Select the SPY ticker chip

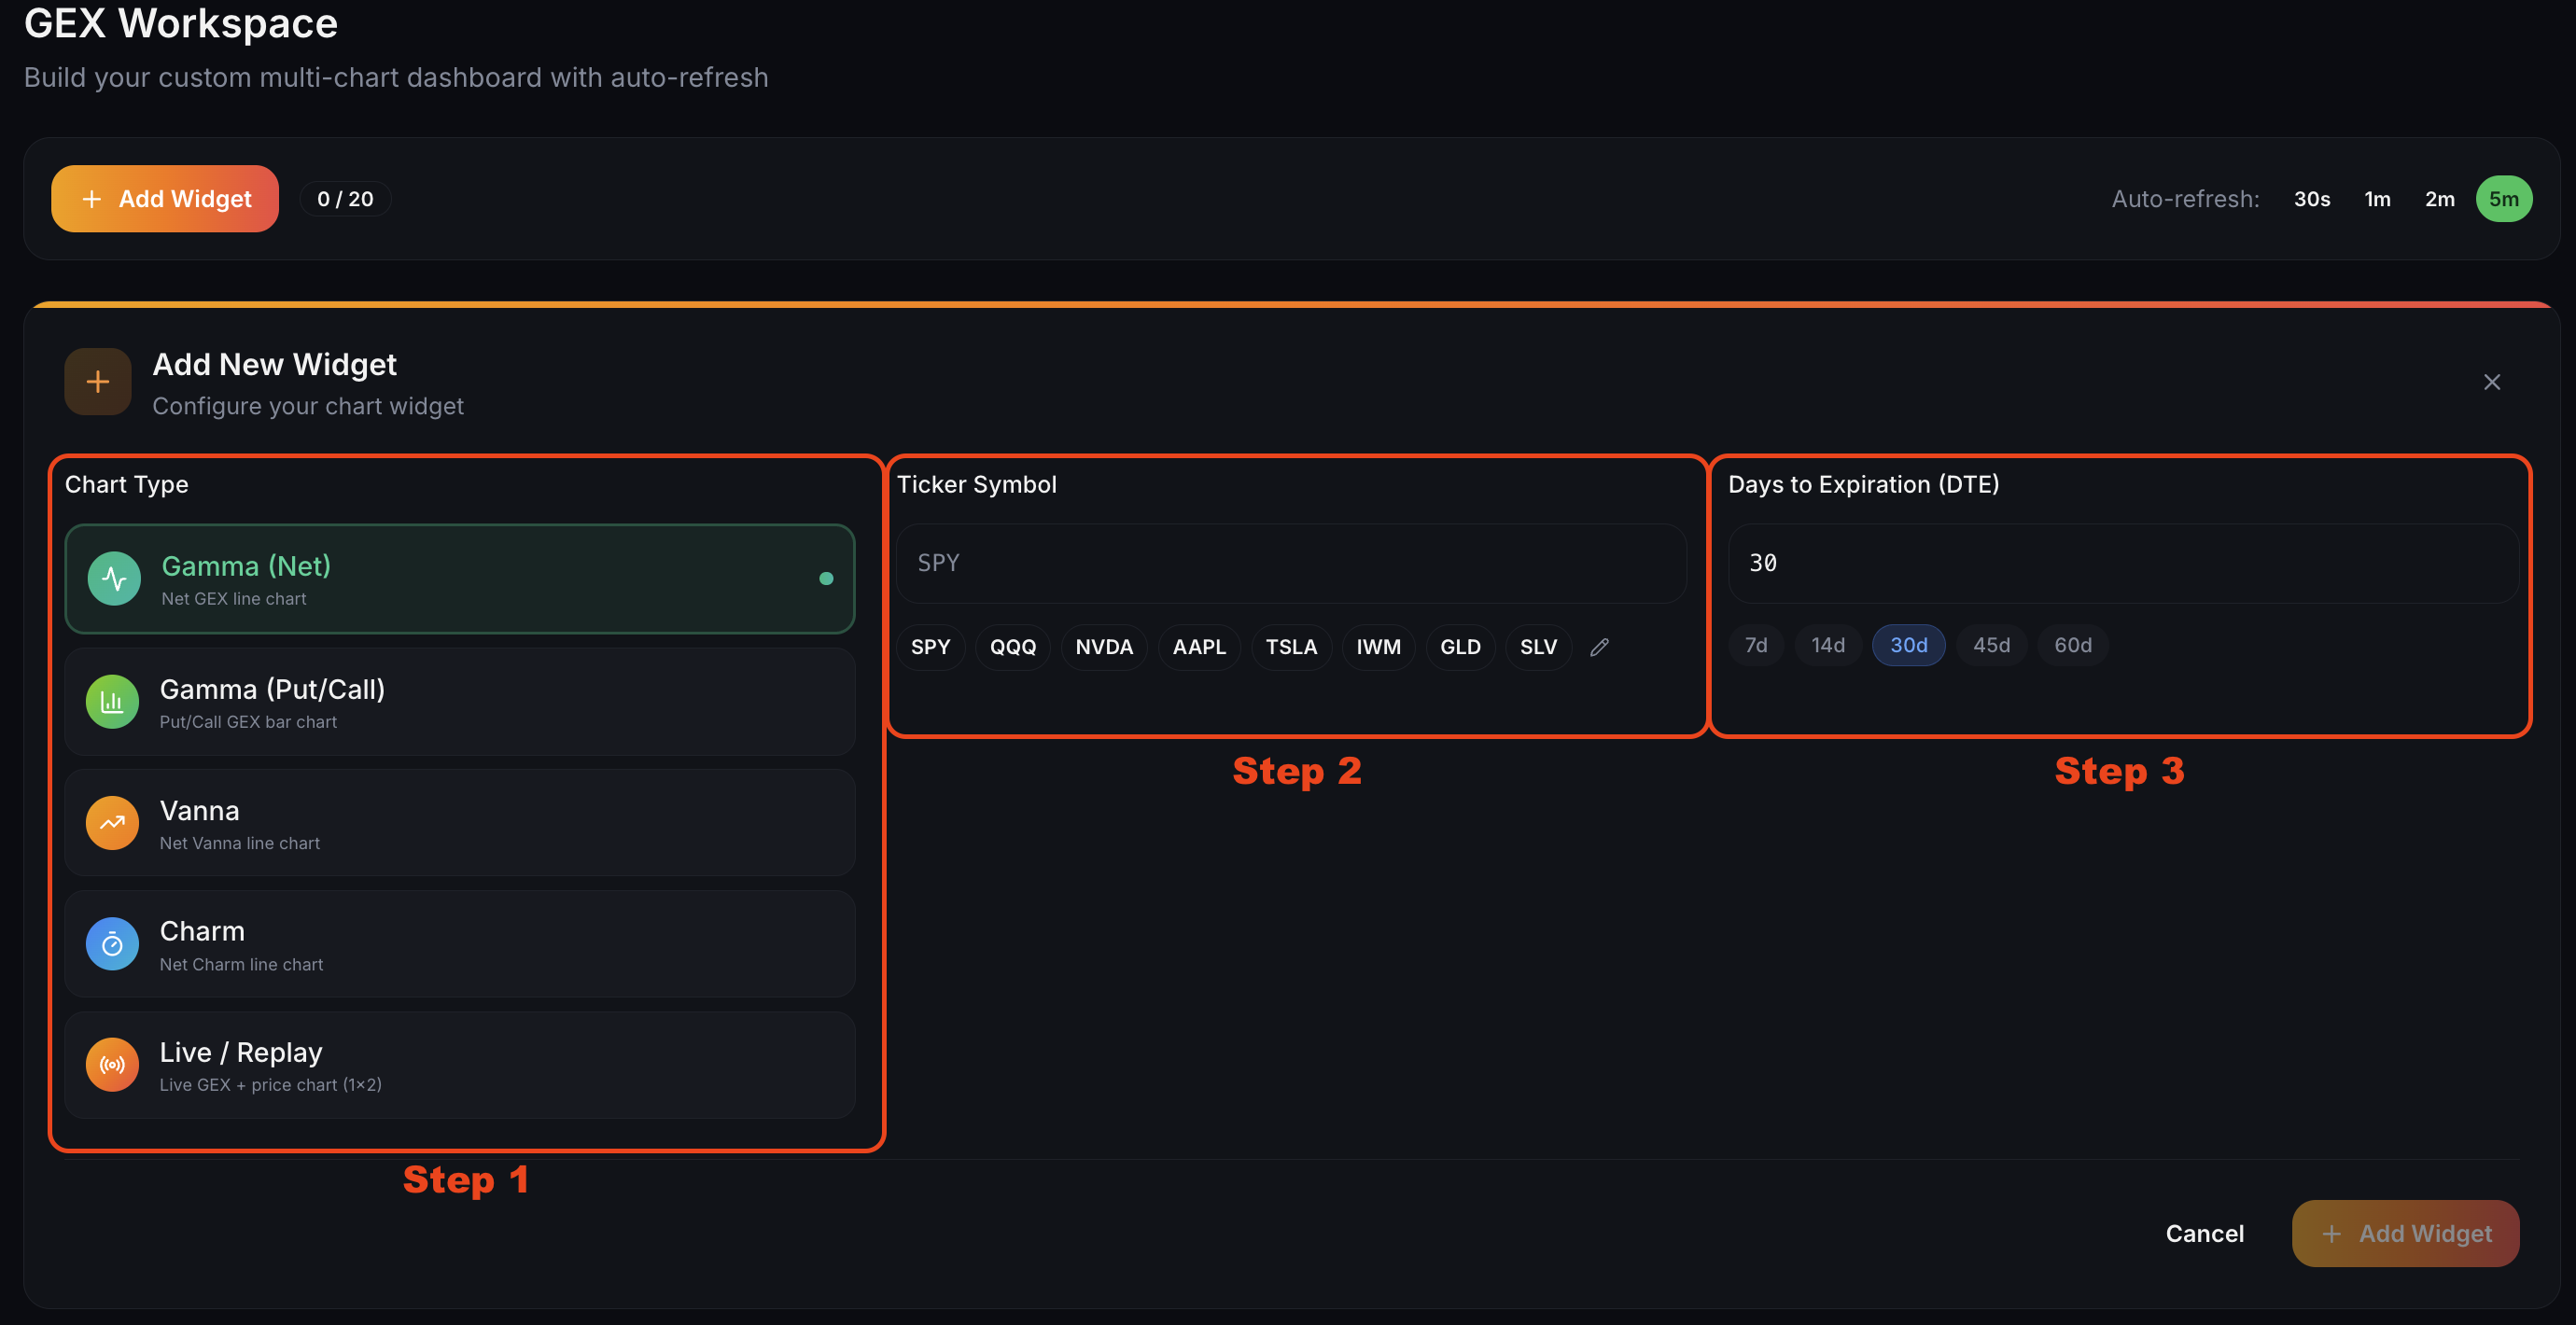pyautogui.click(x=930, y=647)
